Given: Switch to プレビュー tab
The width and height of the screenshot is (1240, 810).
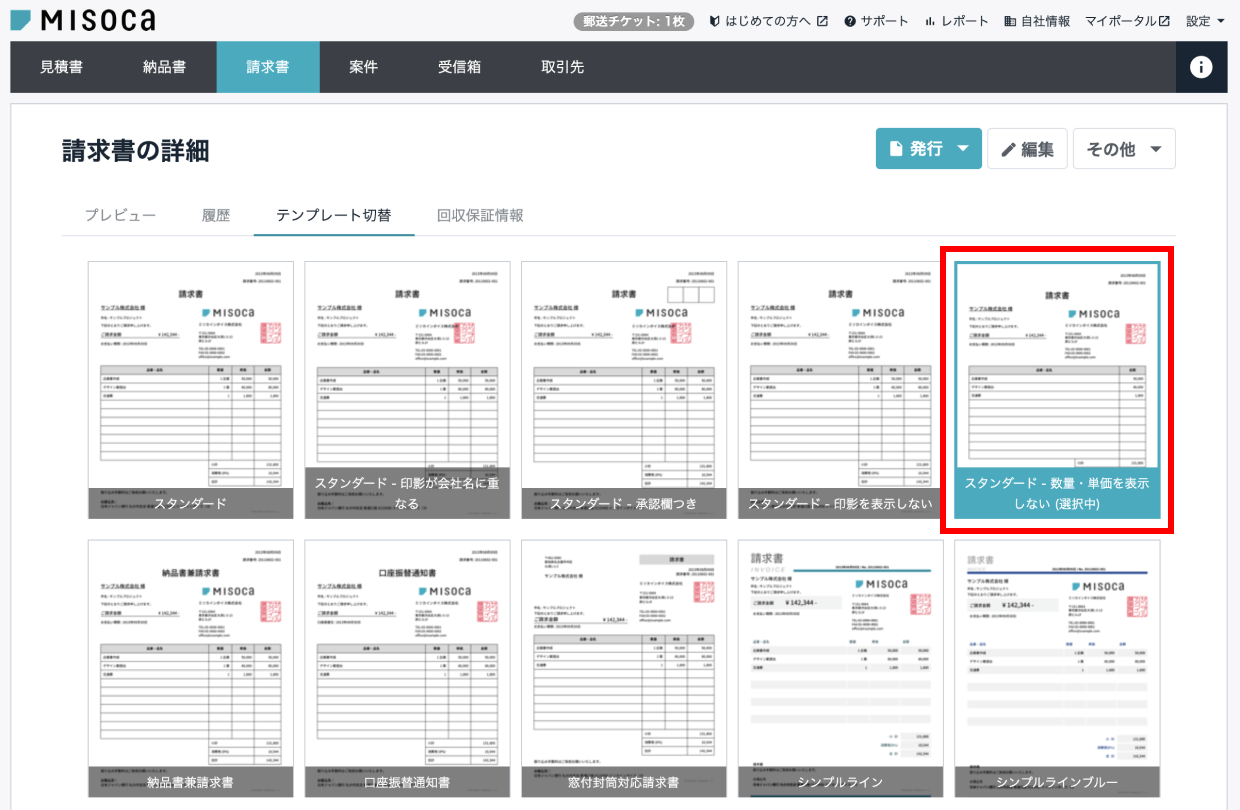Looking at the screenshot, I should tap(120, 215).
